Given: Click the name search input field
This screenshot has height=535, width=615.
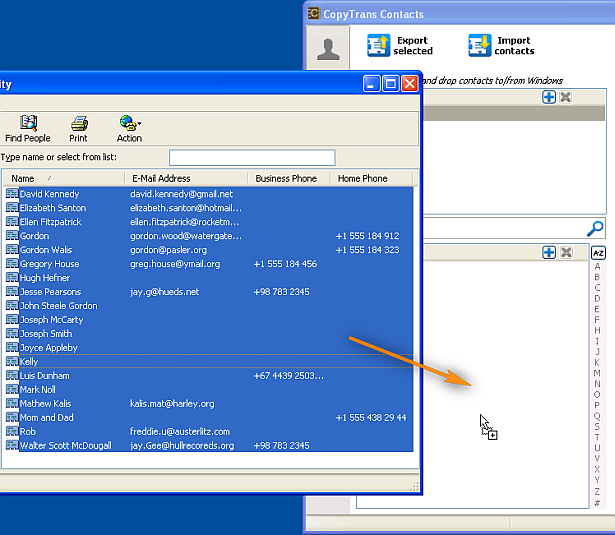Looking at the screenshot, I should pos(252,158).
